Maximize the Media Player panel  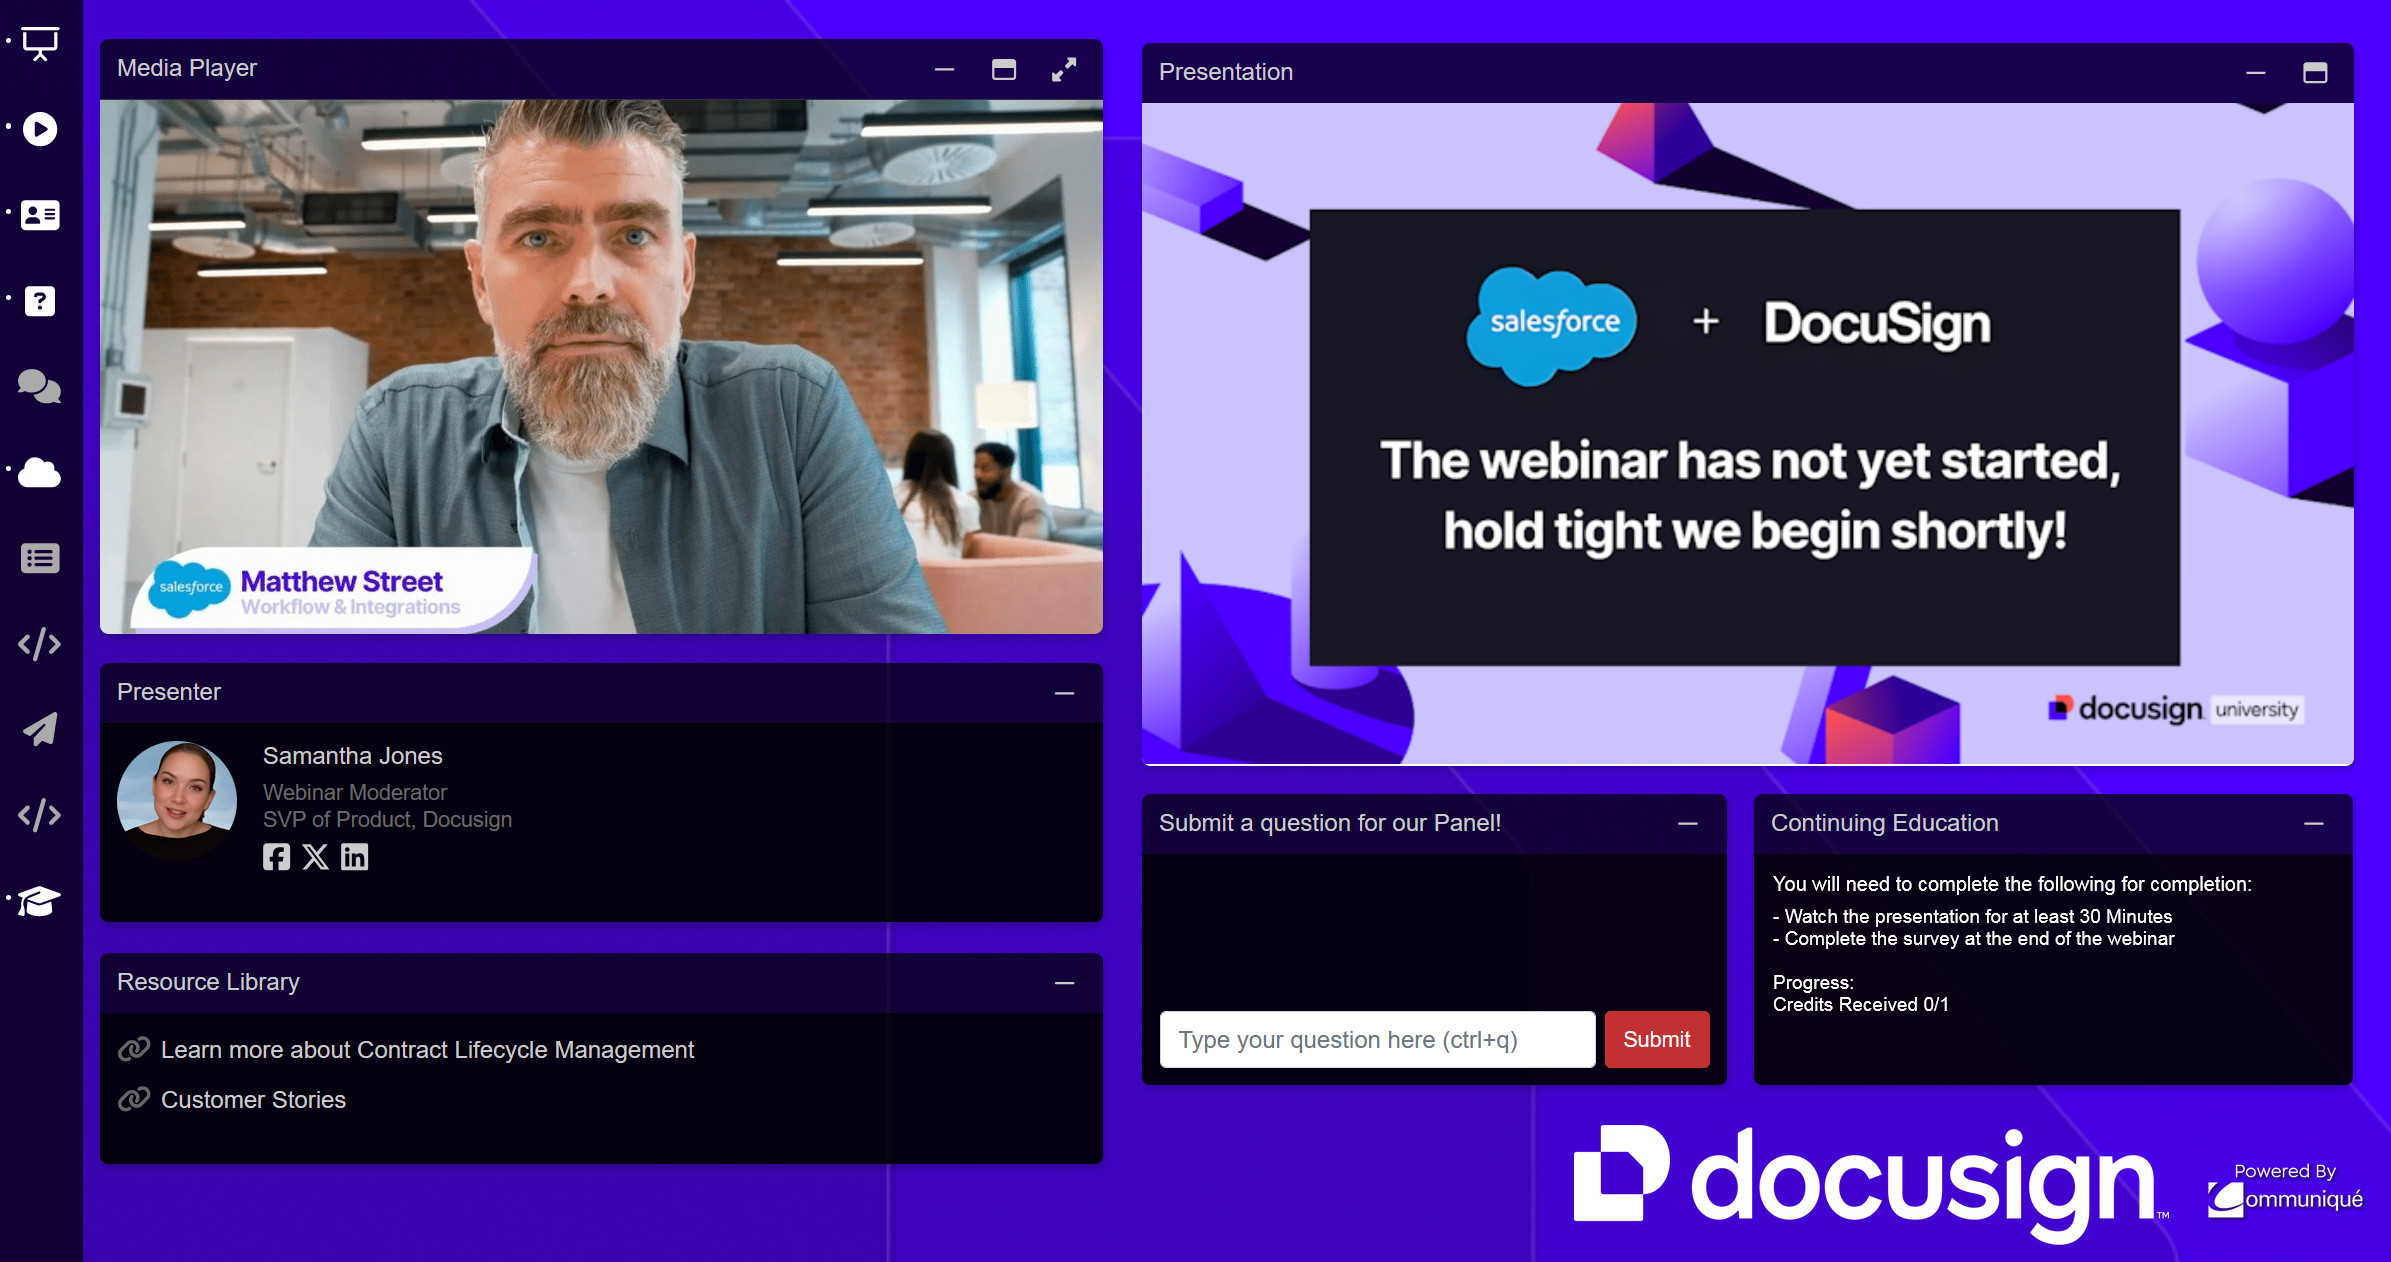[x=1004, y=69]
